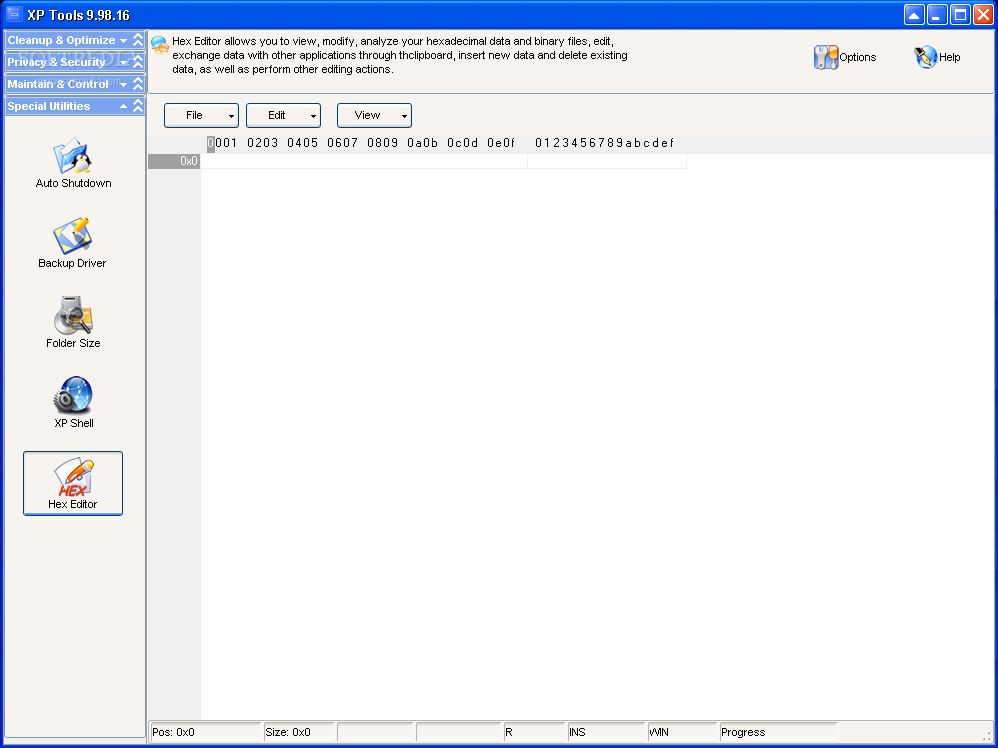Click the hex data entry row

coord(364,161)
